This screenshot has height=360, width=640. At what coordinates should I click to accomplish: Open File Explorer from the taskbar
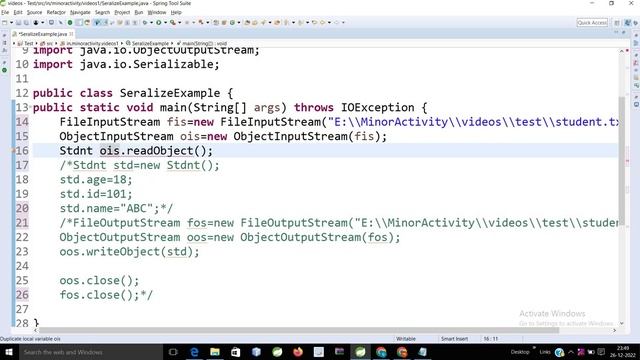point(215,352)
